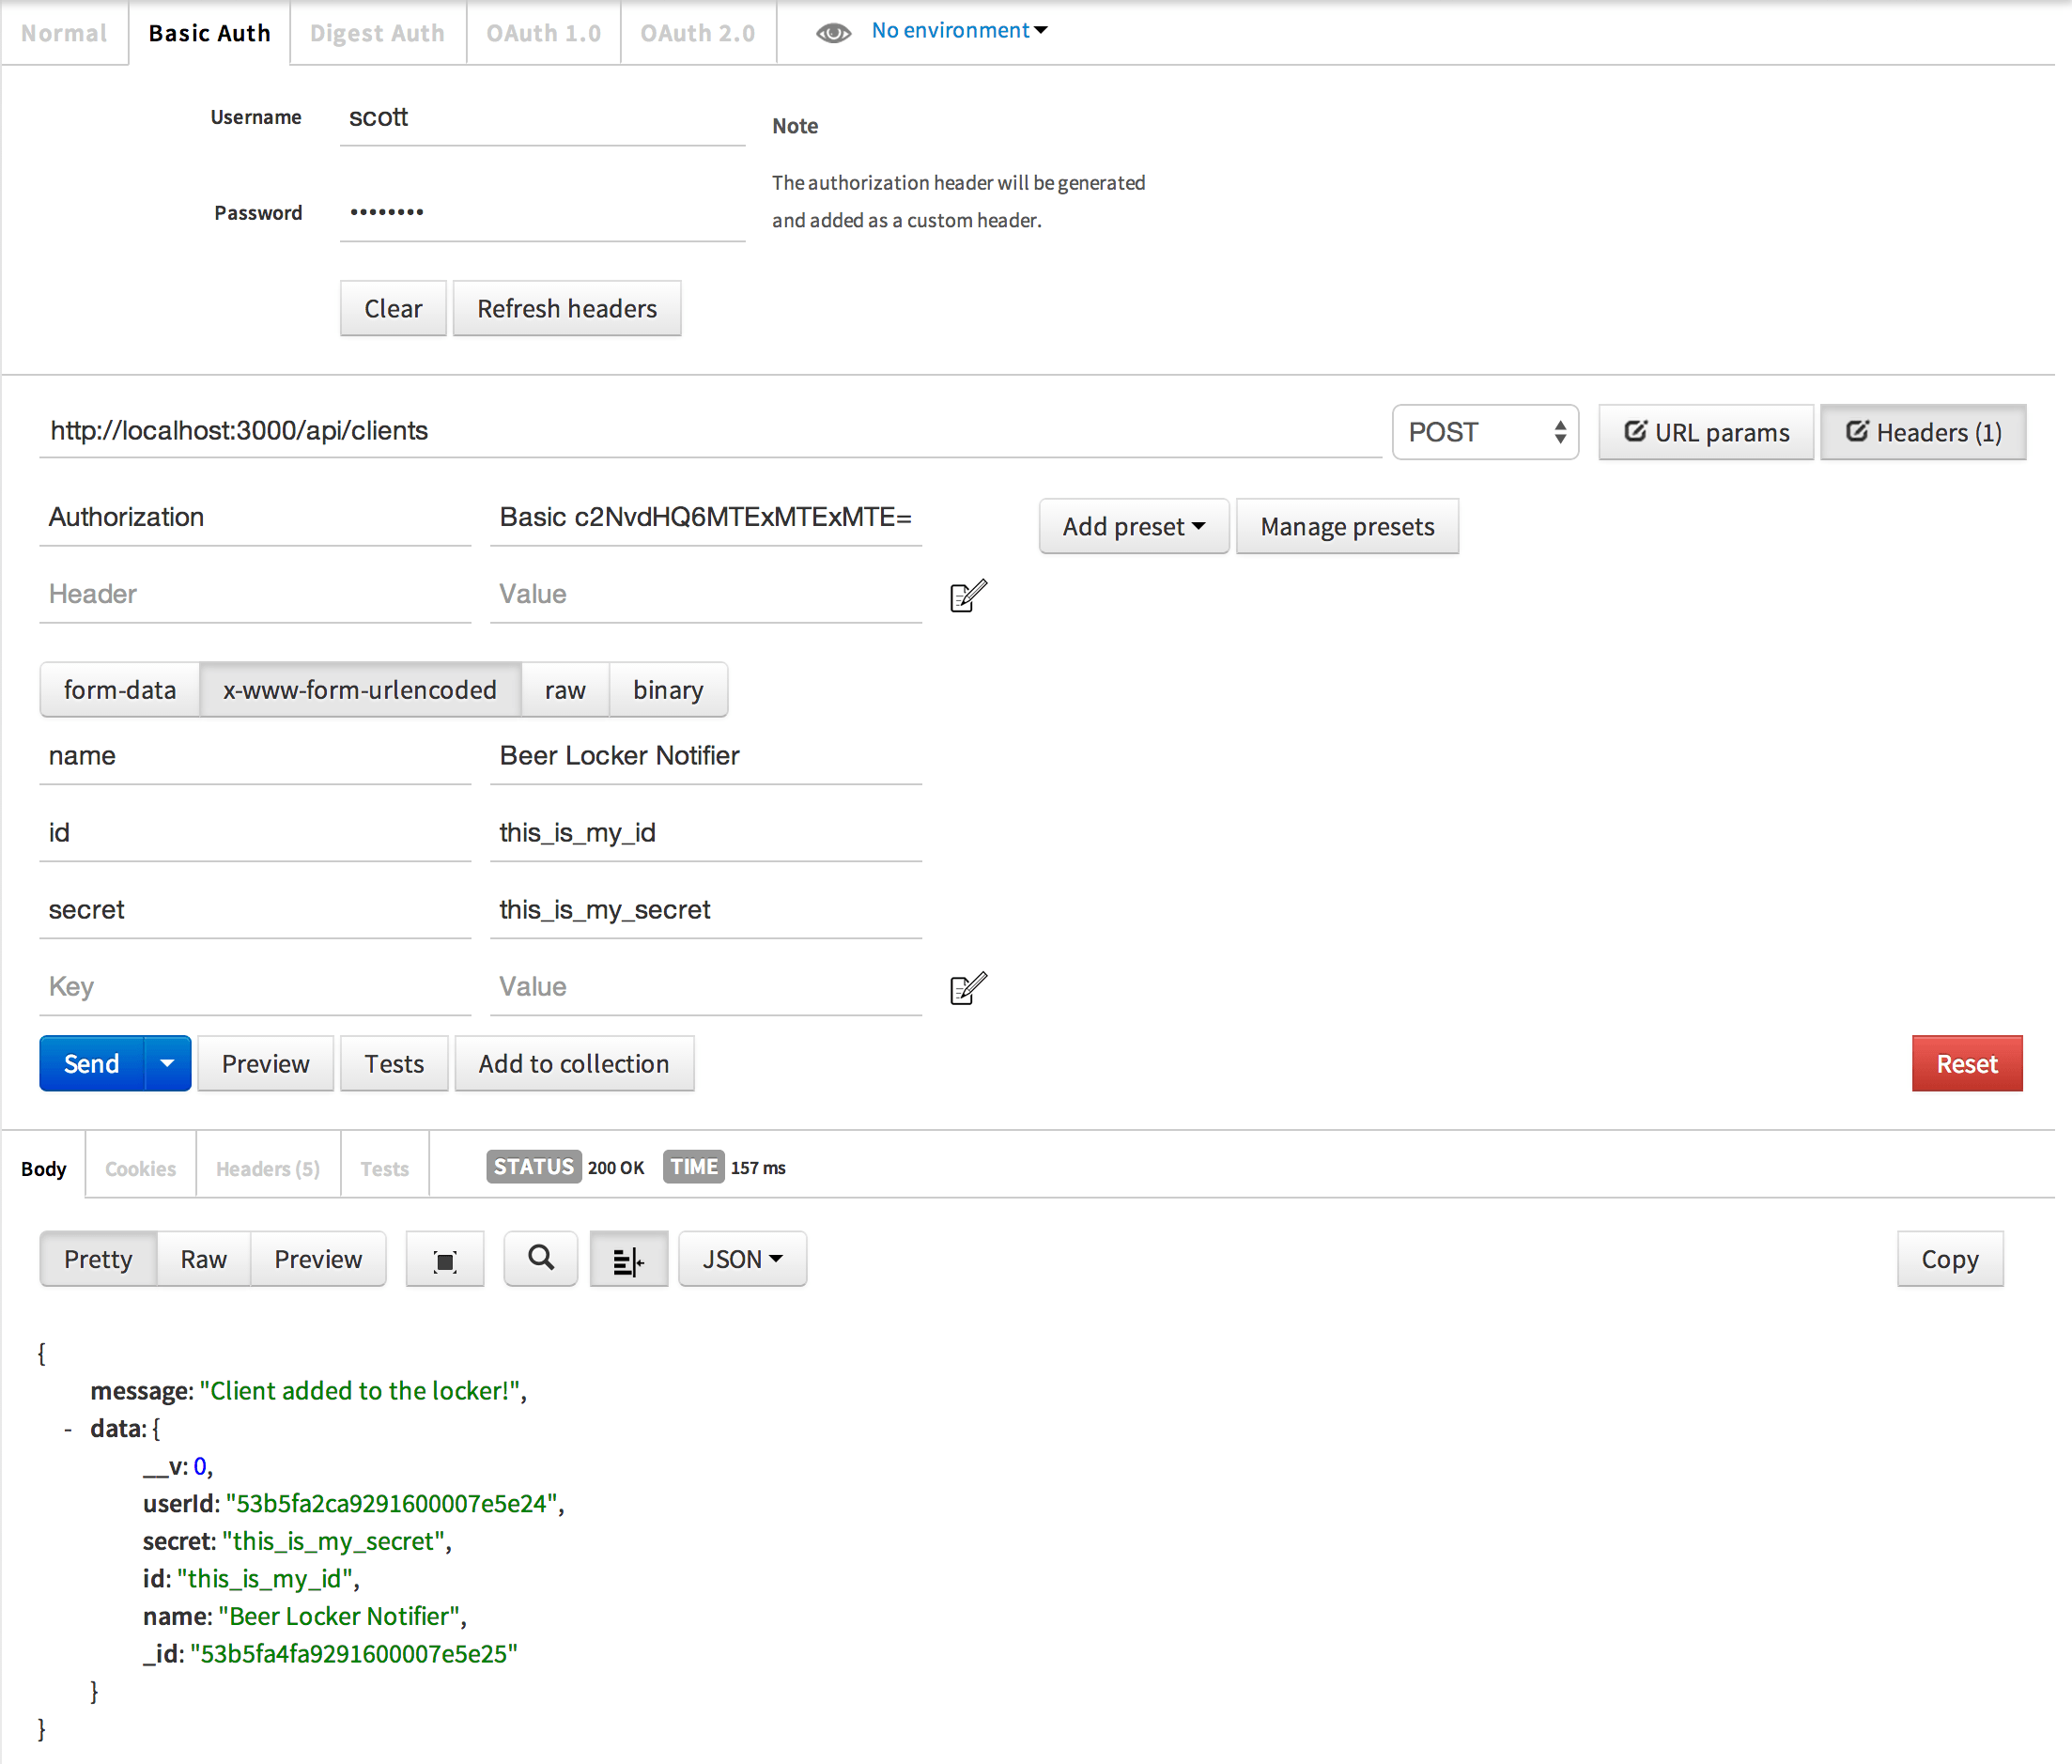Open bulk edit icon for form keys

click(968, 989)
